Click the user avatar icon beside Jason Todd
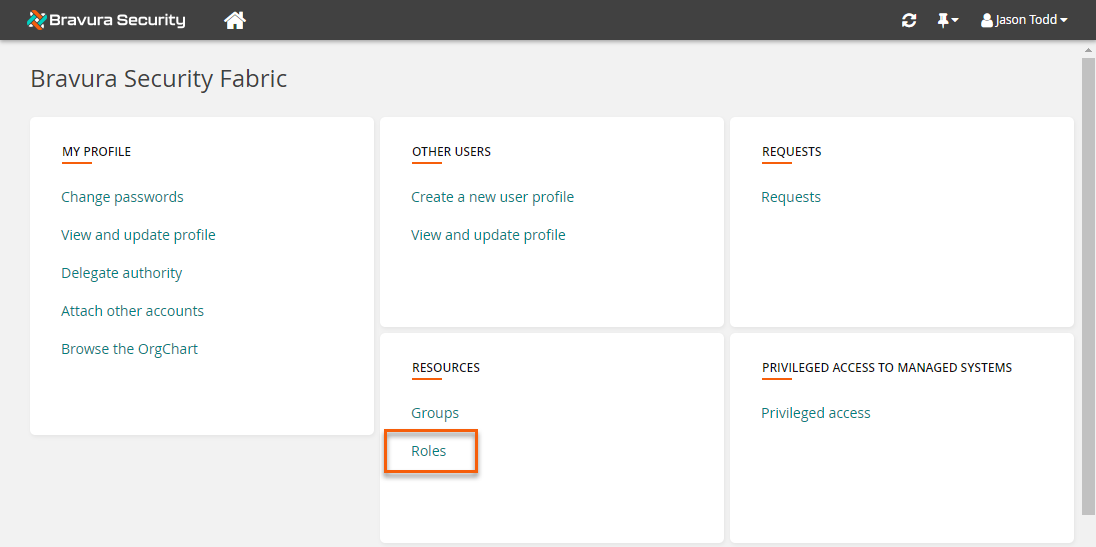The width and height of the screenshot is (1096, 547). 987,20
